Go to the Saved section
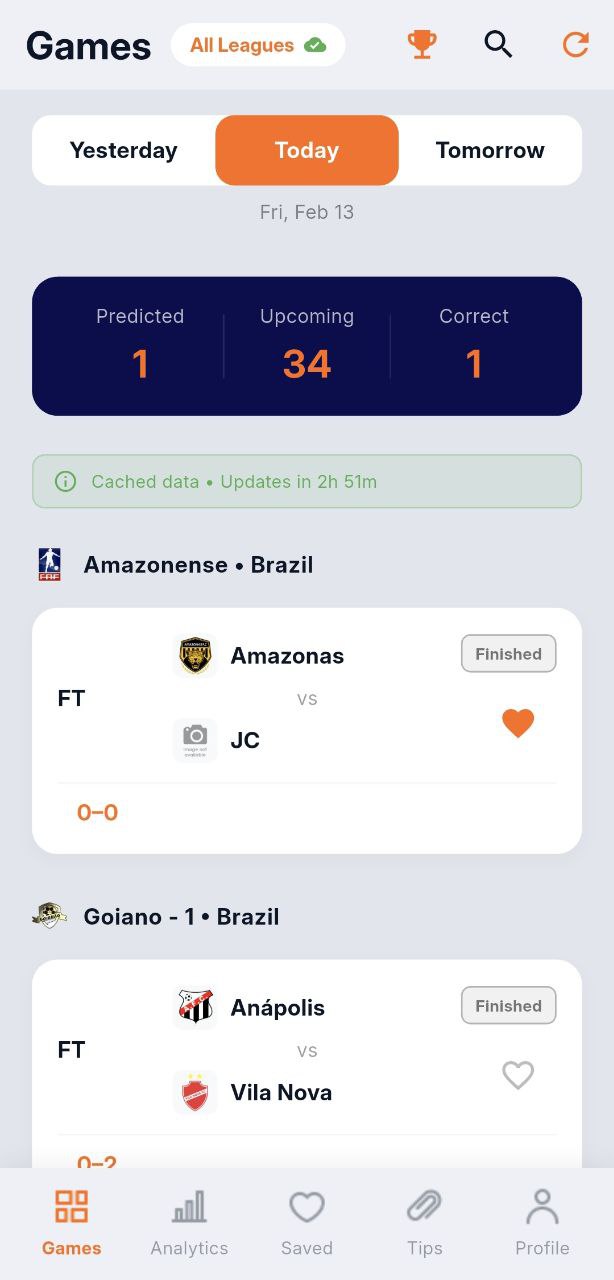This screenshot has height=1280, width=614. pyautogui.click(x=307, y=1222)
